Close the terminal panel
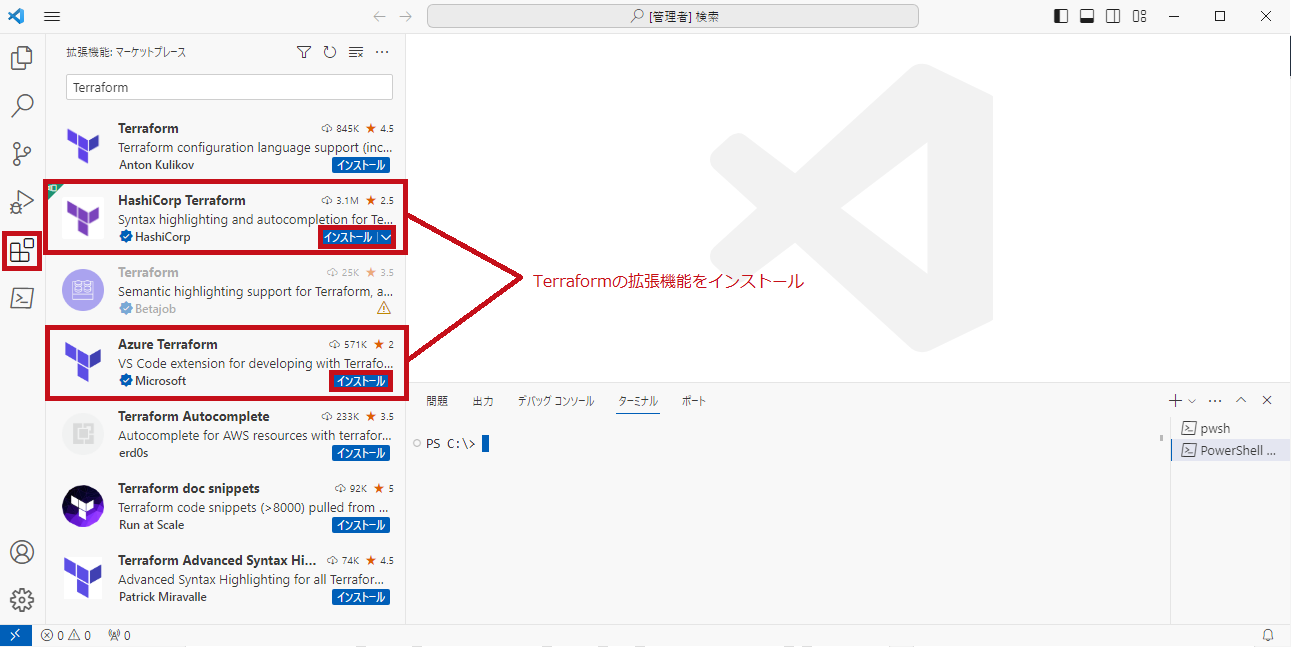This screenshot has width=1291, height=647. pyautogui.click(x=1267, y=400)
